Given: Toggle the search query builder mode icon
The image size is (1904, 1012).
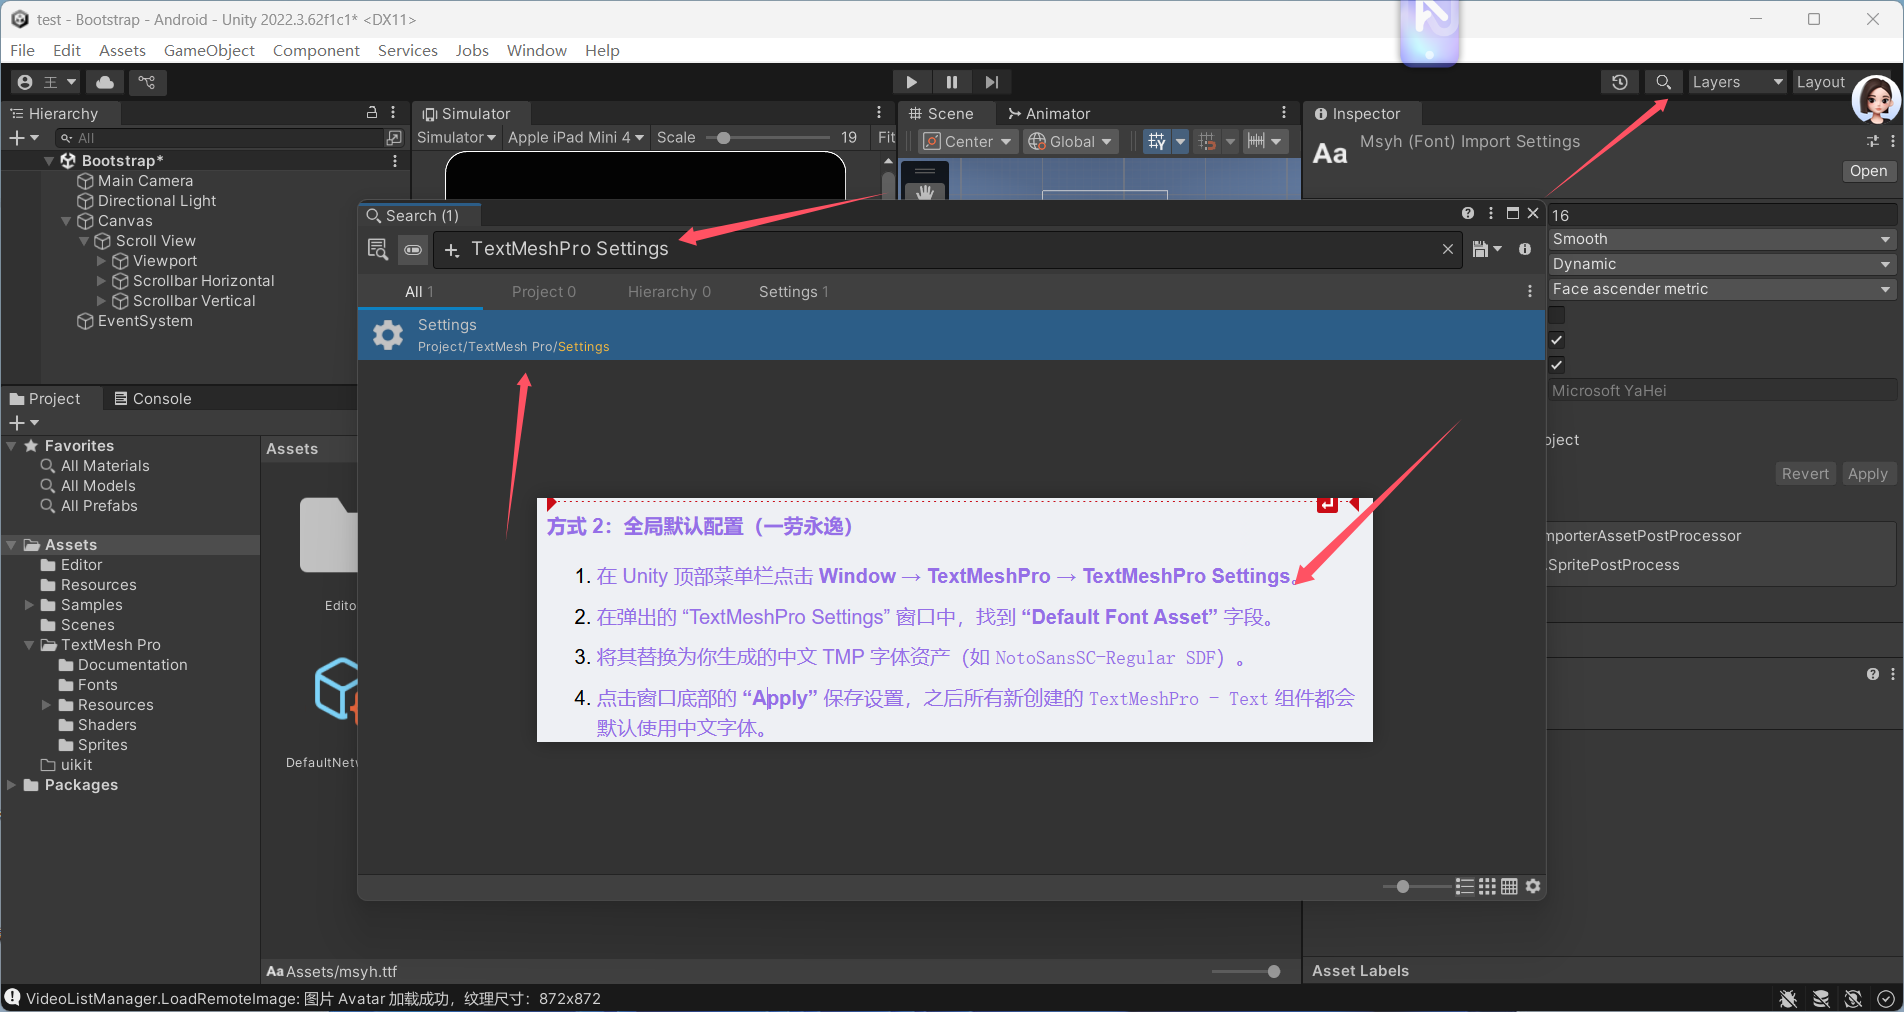Looking at the screenshot, I should point(413,249).
